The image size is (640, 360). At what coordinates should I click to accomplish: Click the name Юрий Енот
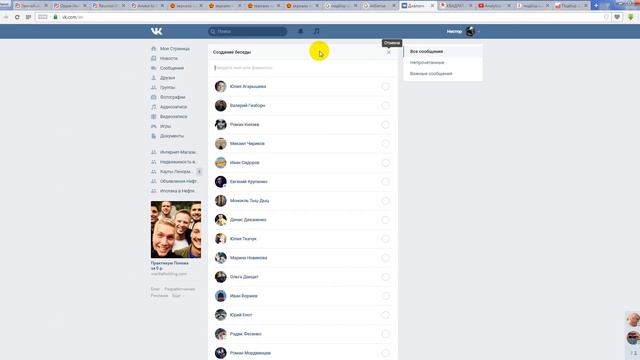[x=241, y=315]
